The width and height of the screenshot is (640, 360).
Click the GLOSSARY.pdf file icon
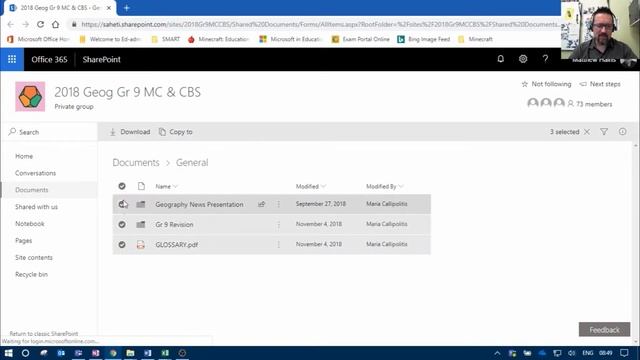[x=141, y=244]
